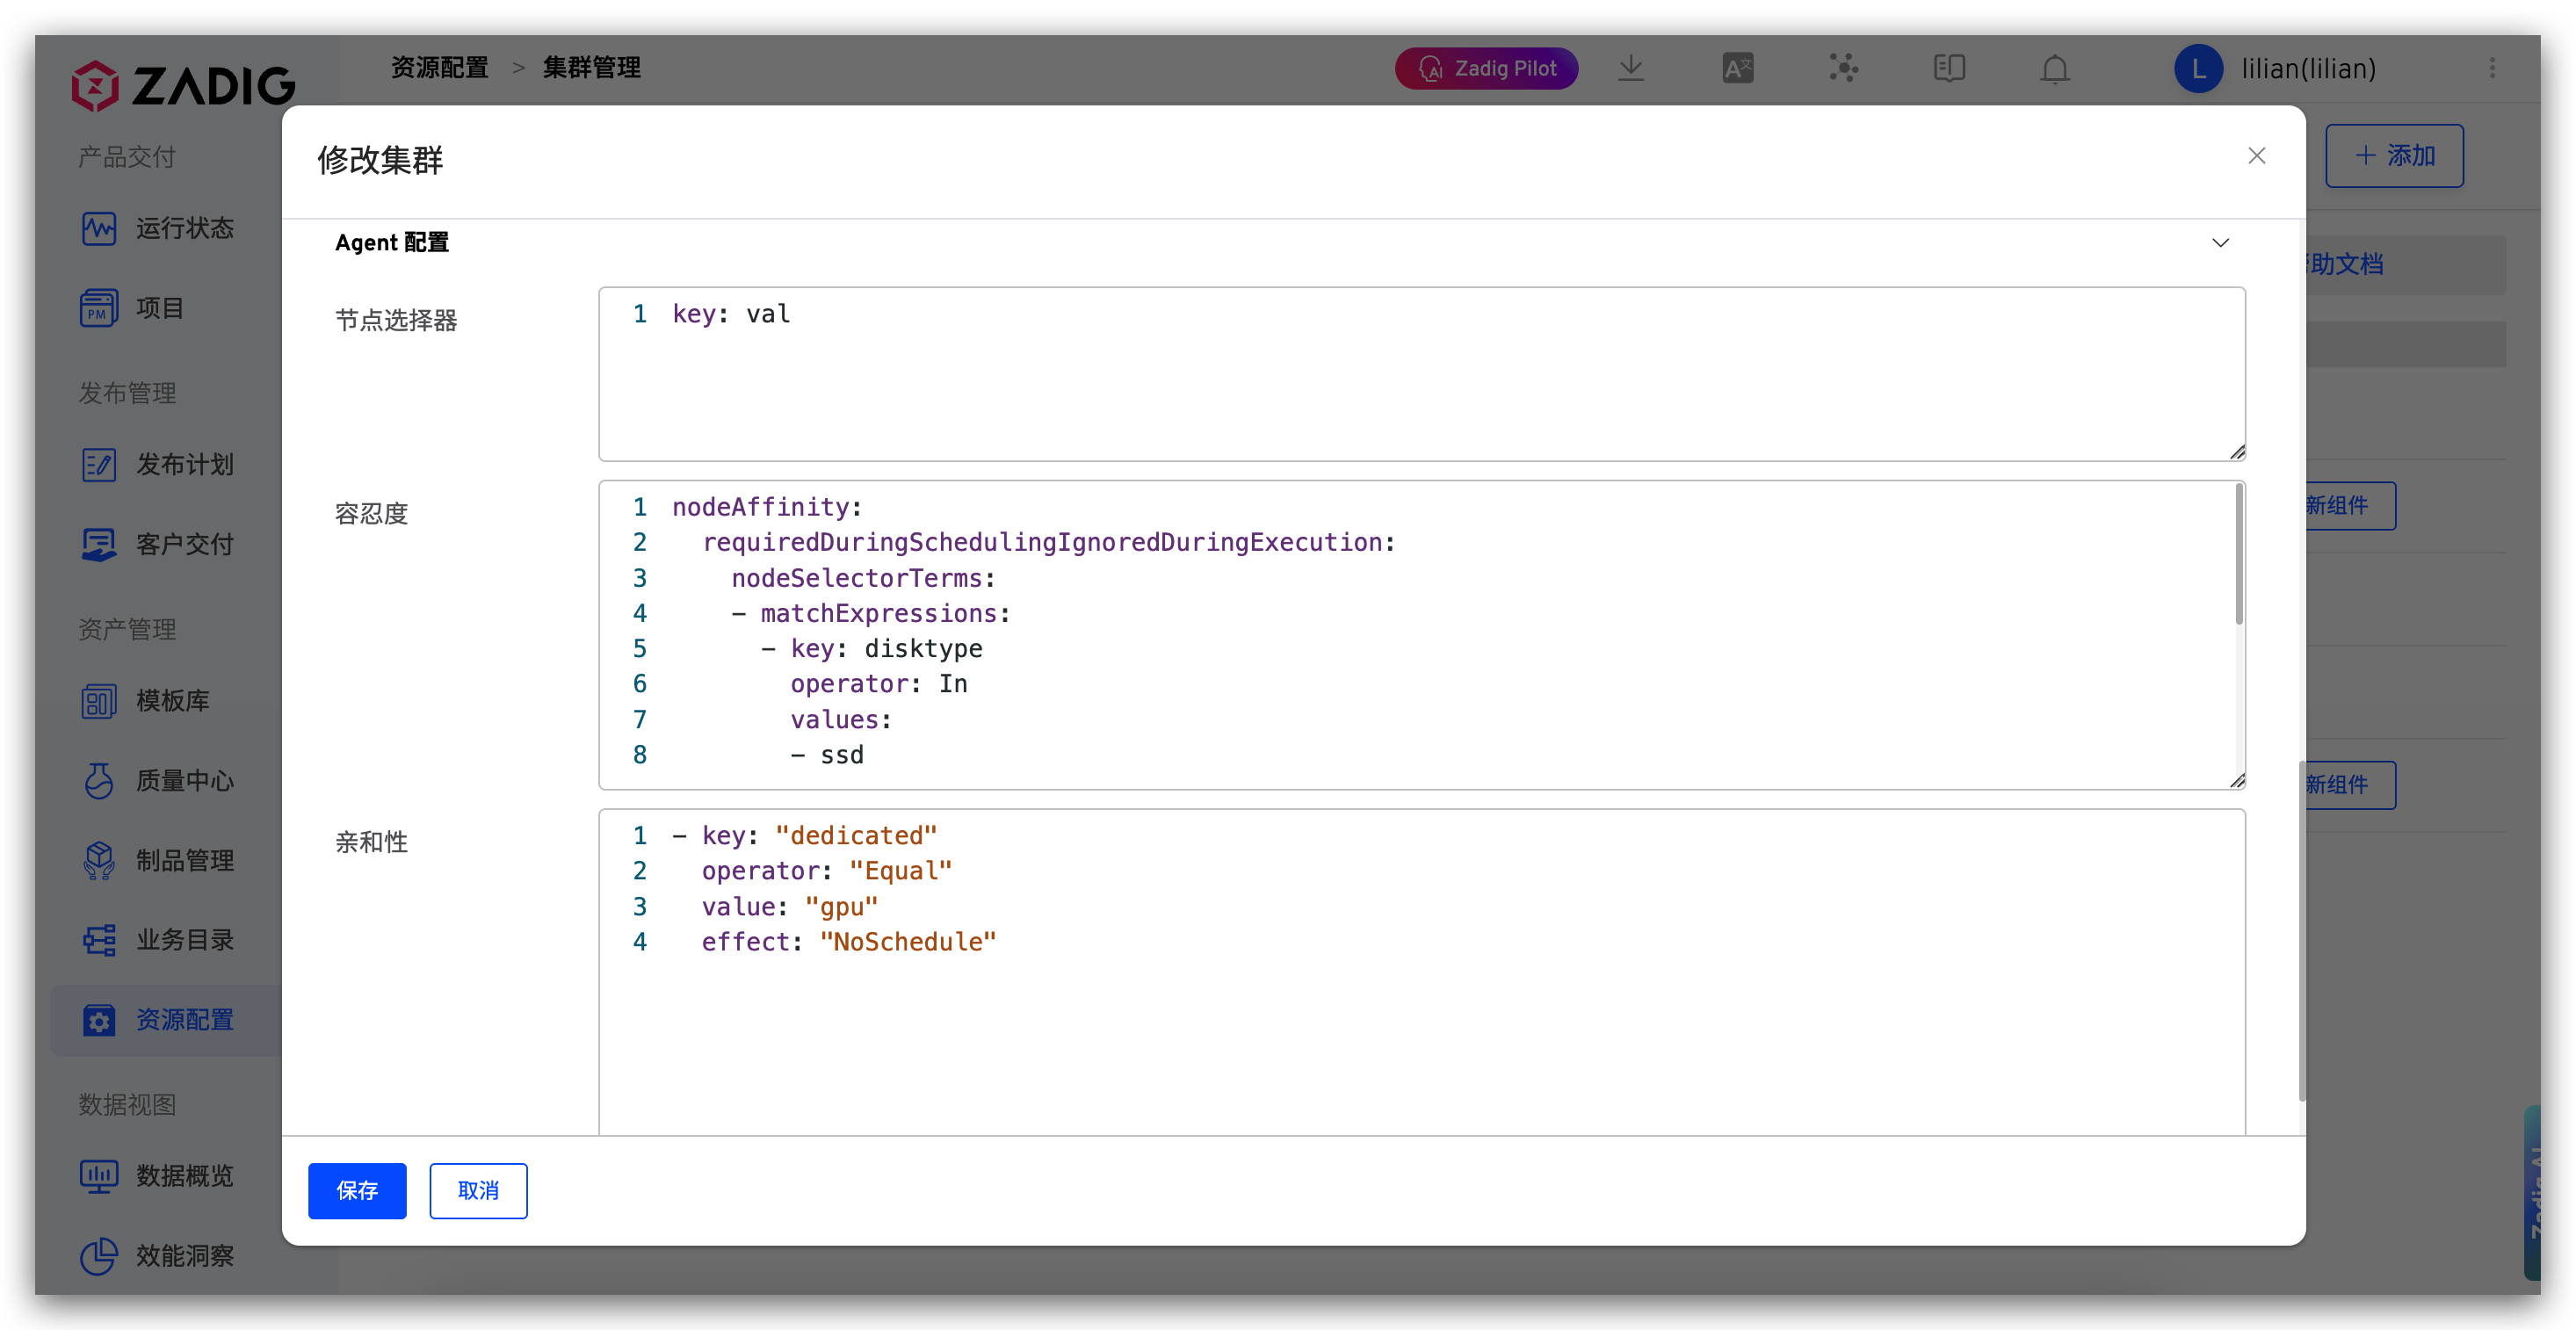Click the 取消 button
This screenshot has width=2576, height=1330.
click(x=478, y=1190)
